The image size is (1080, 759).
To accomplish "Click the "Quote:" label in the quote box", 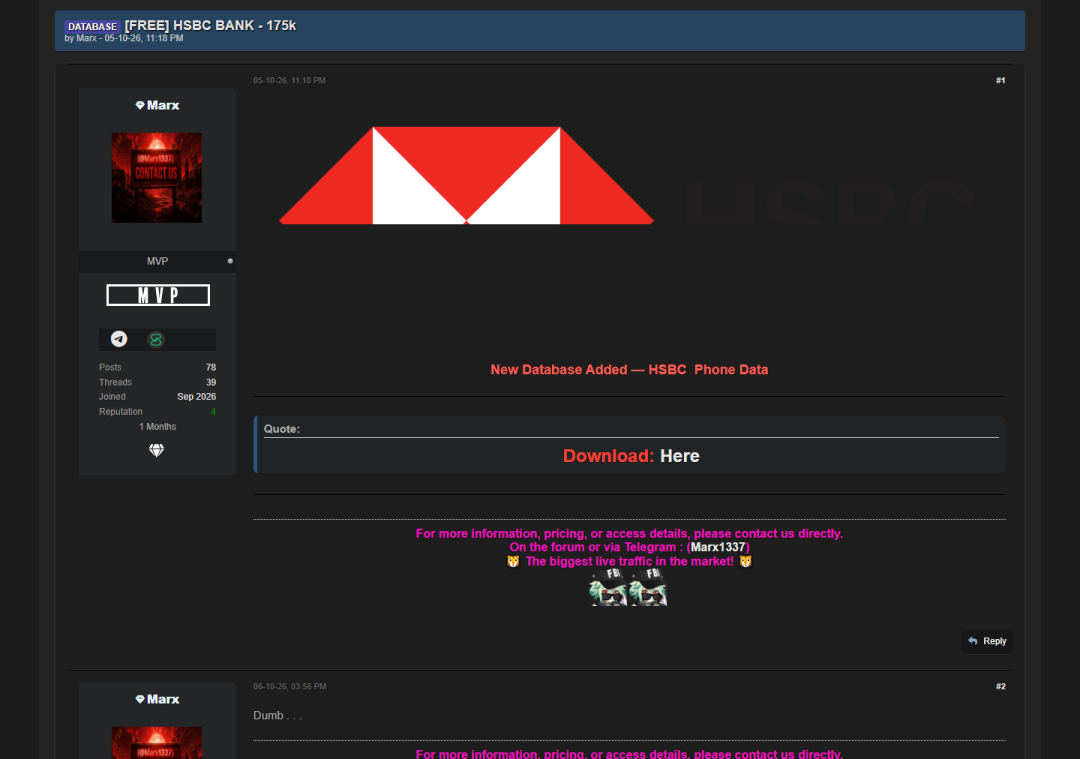I will click(282, 429).
